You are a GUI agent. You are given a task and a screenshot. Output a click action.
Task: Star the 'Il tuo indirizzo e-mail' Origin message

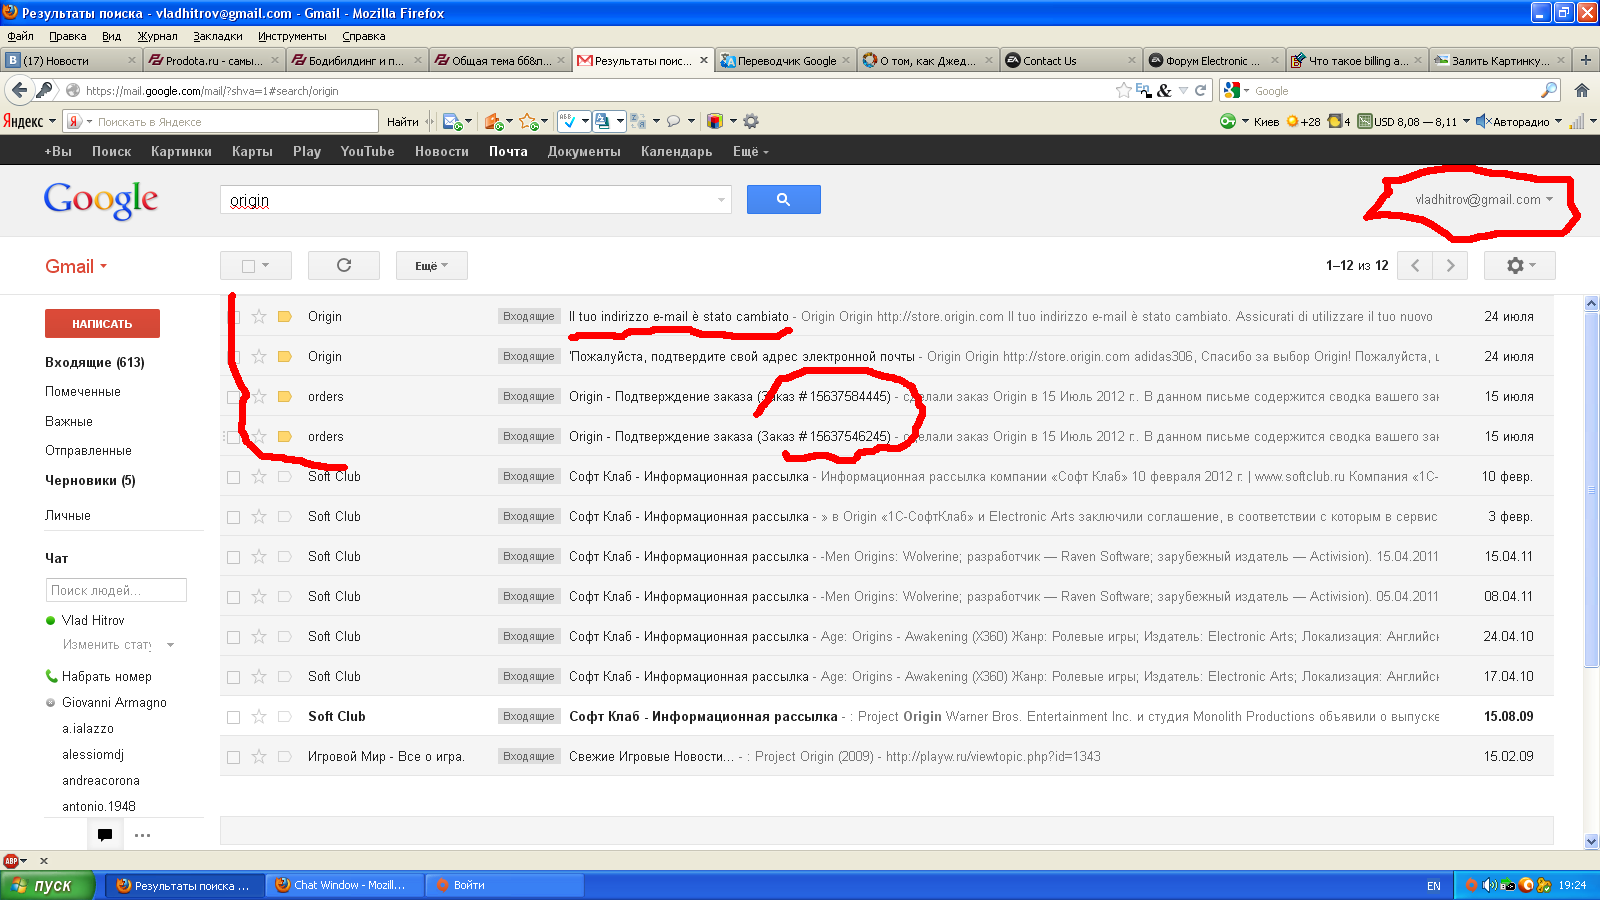259,316
